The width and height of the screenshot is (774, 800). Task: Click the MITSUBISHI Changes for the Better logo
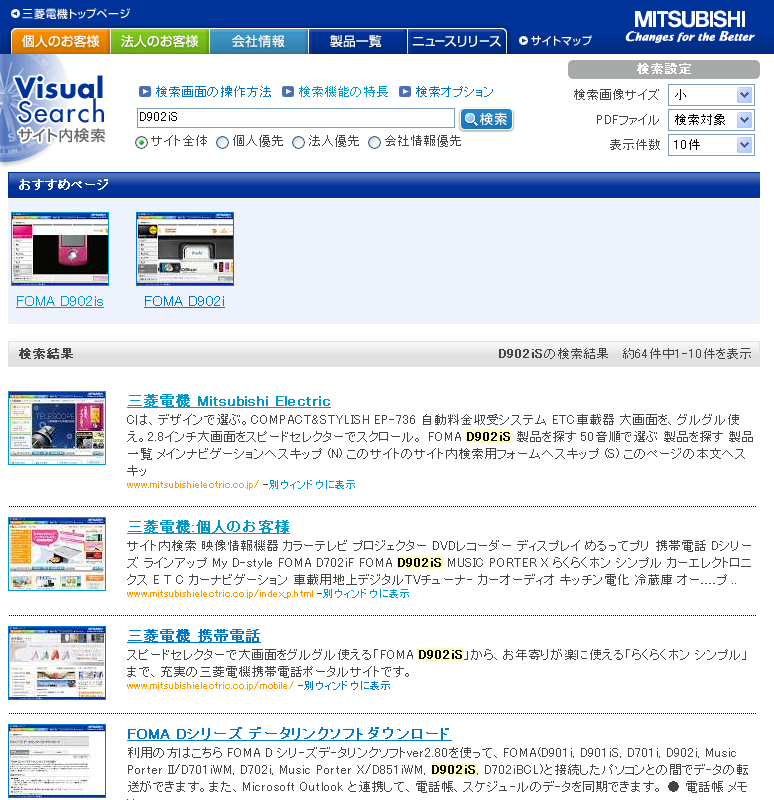click(x=690, y=27)
